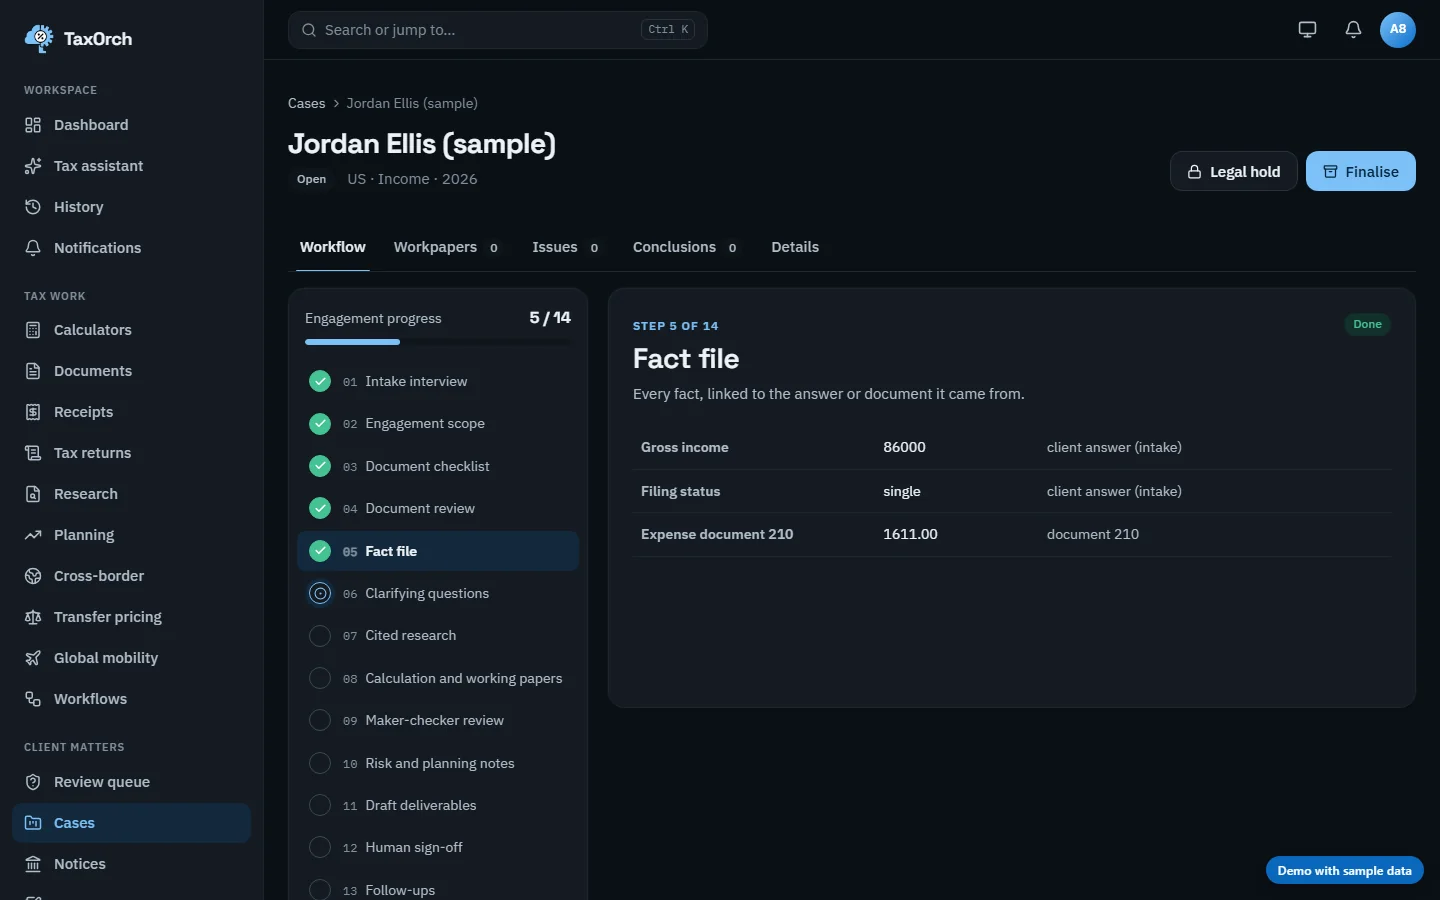Image resolution: width=1440 pixels, height=900 pixels.
Task: Click the Ctrl K shortcut badge
Action: point(668,30)
